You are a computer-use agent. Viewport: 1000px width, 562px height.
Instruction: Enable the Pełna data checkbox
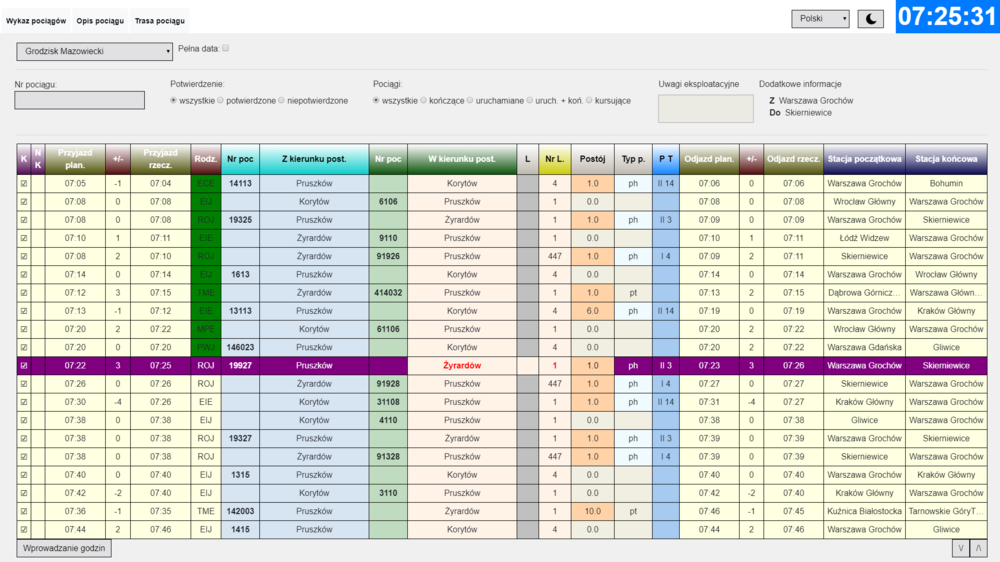(226, 48)
